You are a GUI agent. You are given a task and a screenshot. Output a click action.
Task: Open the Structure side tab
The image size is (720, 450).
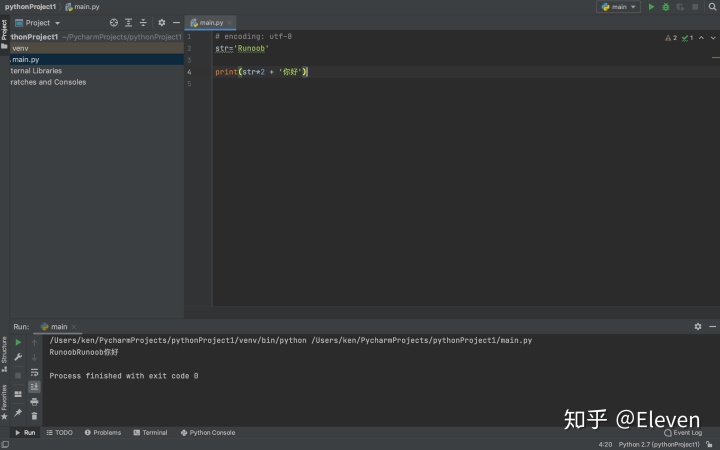point(5,354)
